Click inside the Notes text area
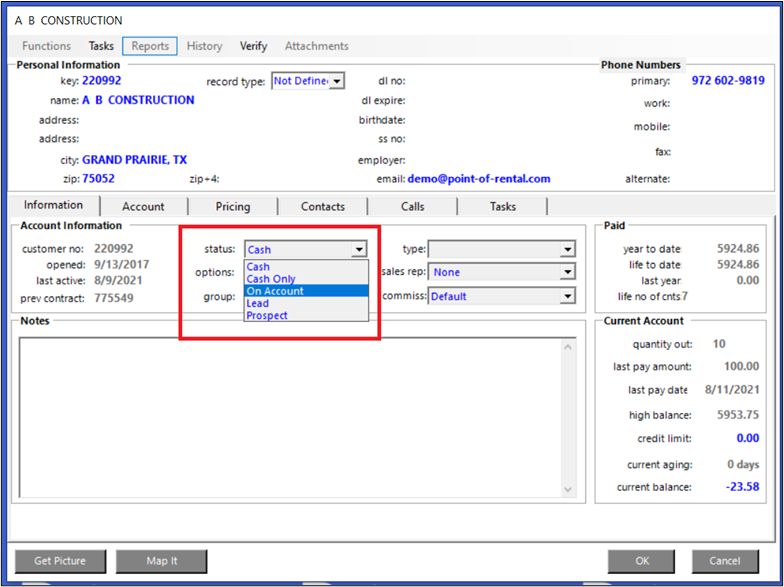The image size is (784, 587). (290, 415)
